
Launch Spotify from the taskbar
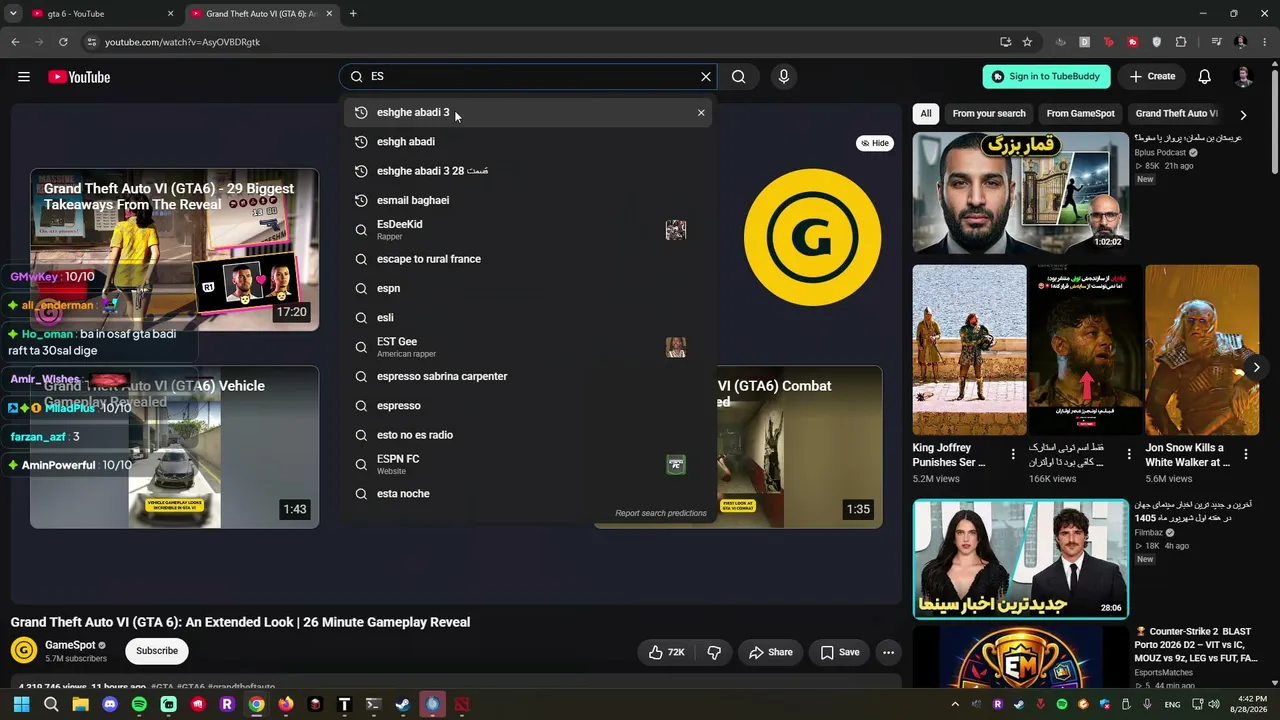coord(139,704)
